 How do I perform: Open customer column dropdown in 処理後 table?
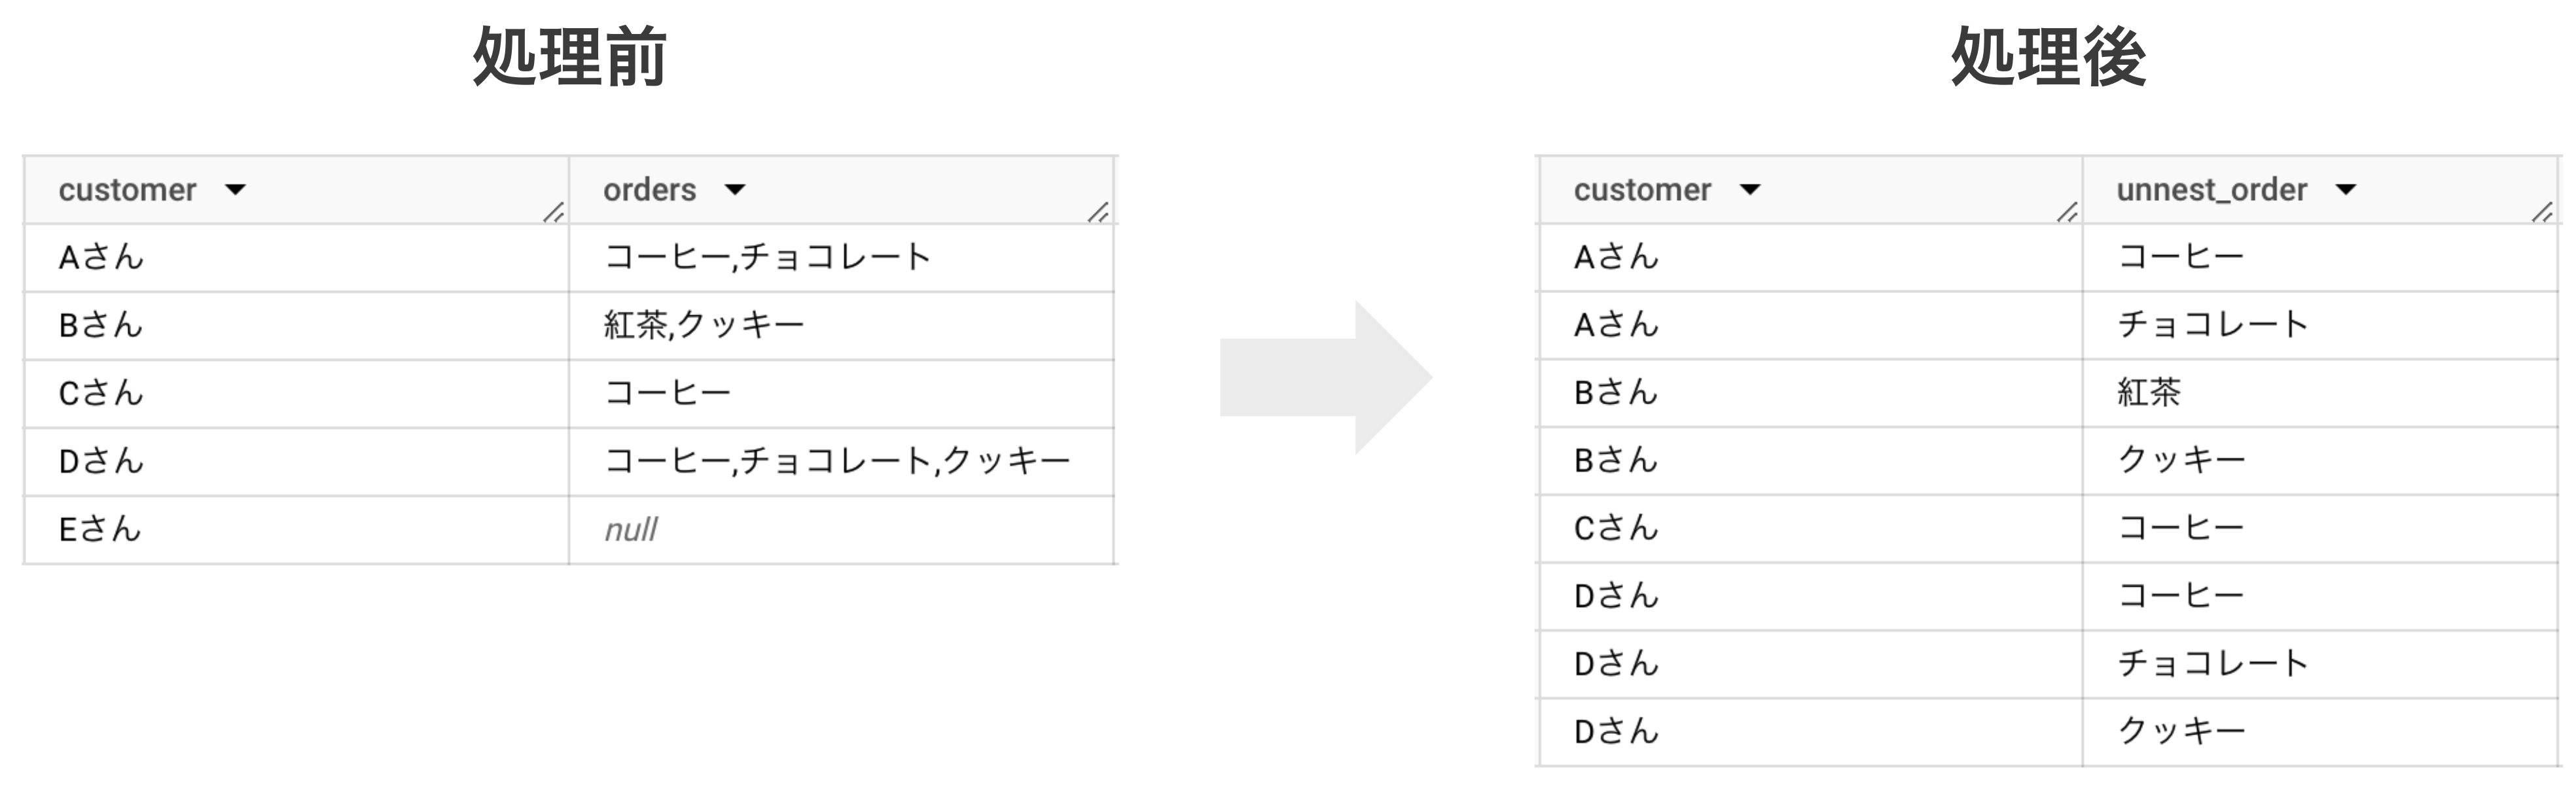pos(1750,190)
